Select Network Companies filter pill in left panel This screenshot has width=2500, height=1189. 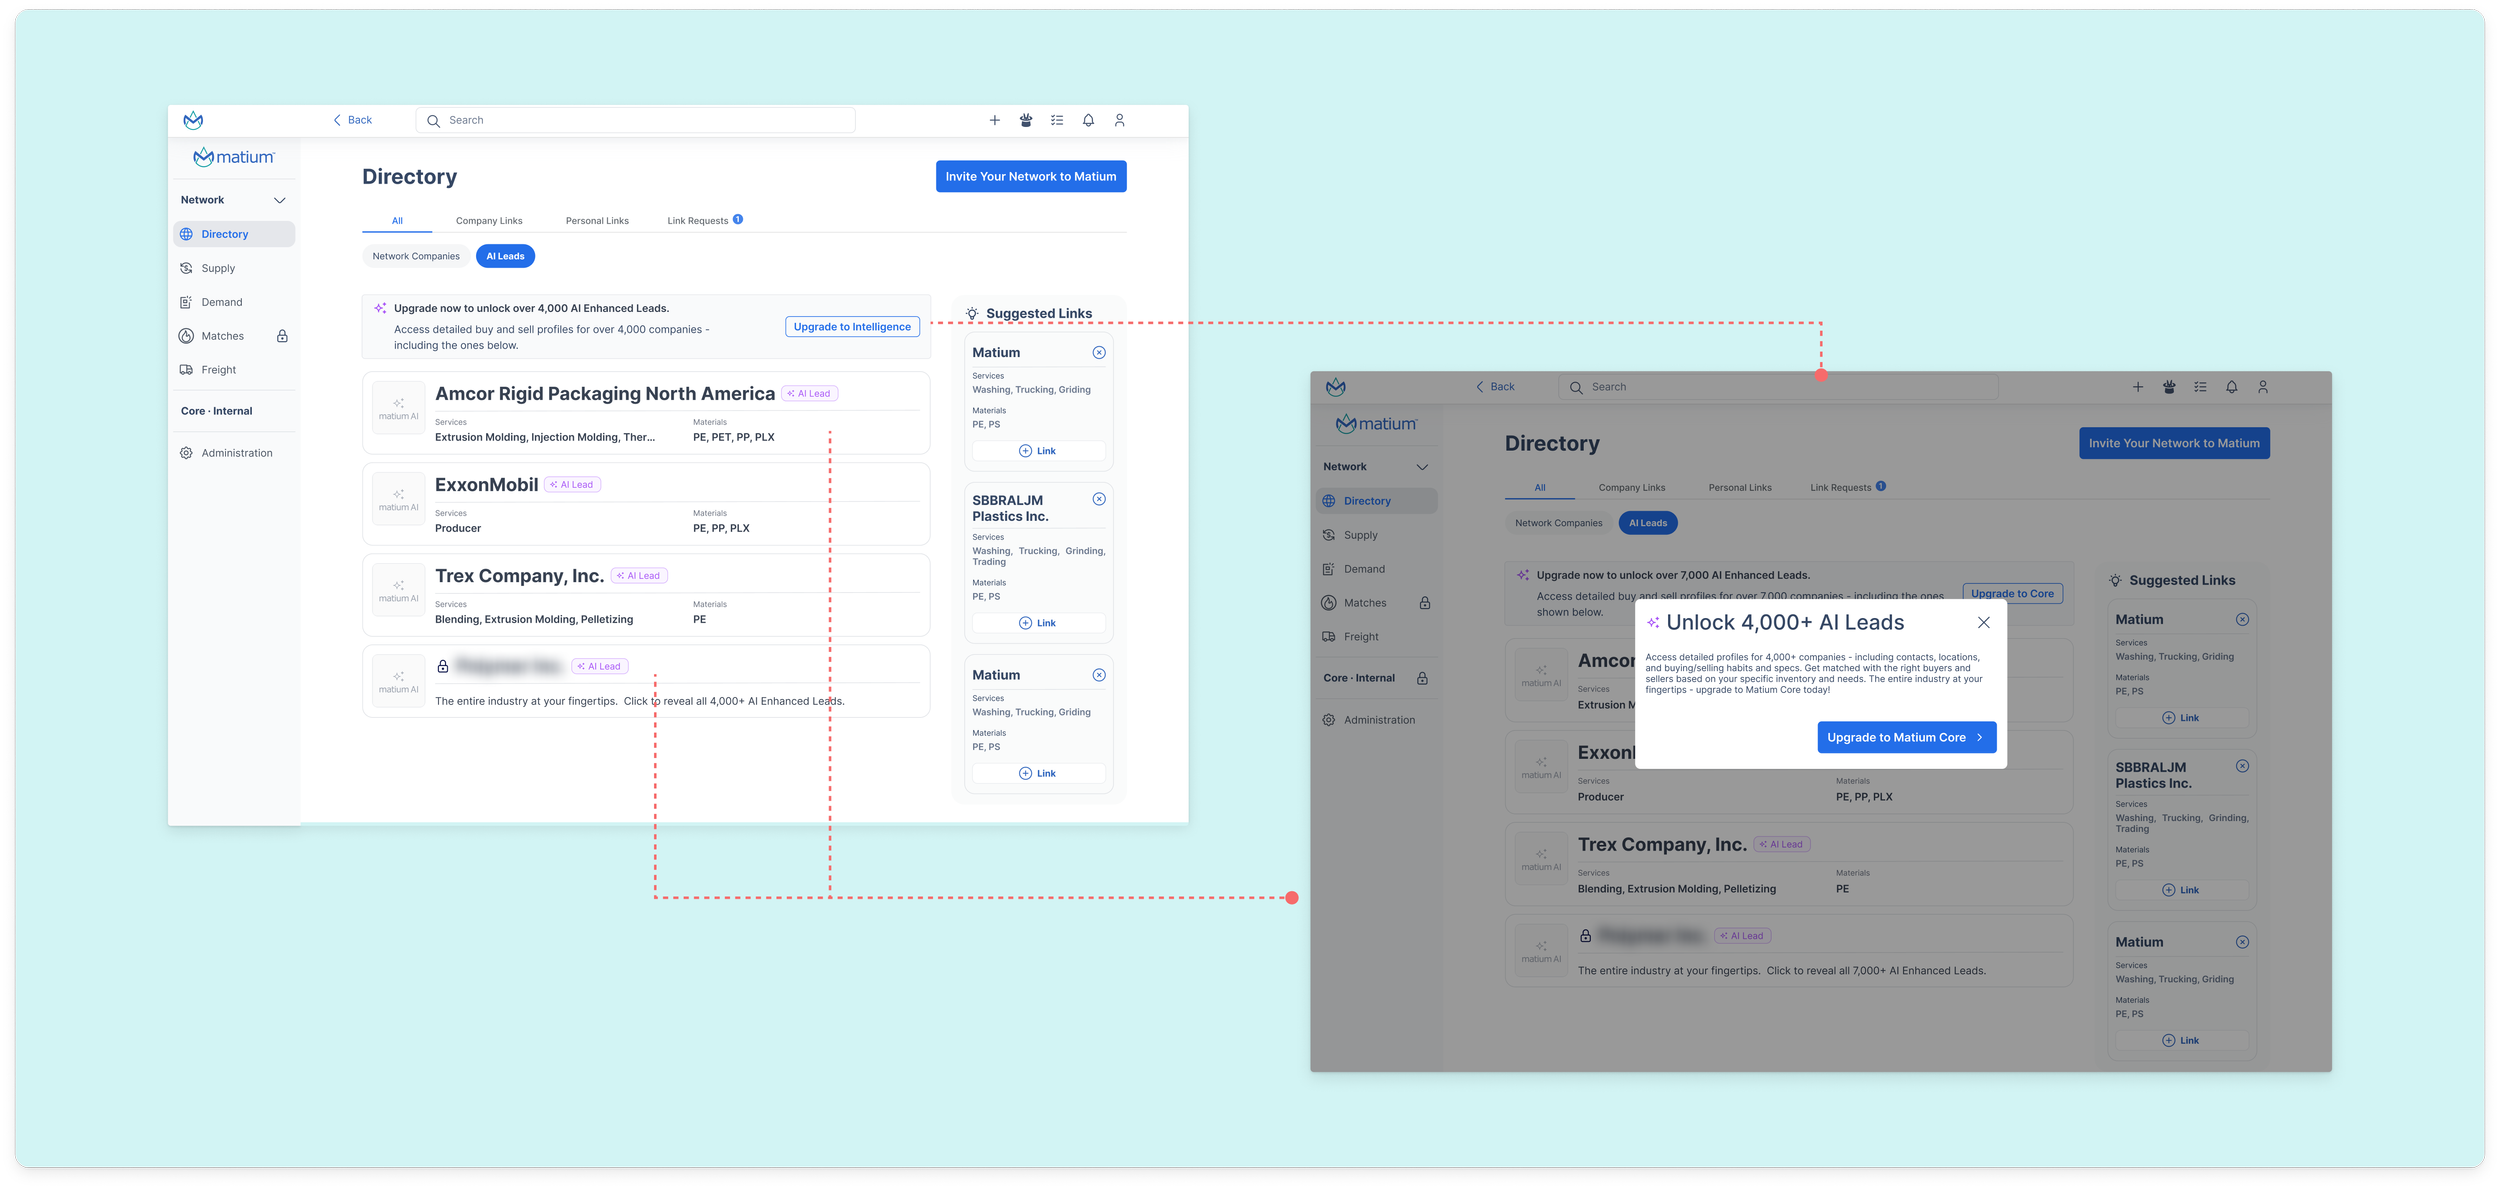pos(416,256)
